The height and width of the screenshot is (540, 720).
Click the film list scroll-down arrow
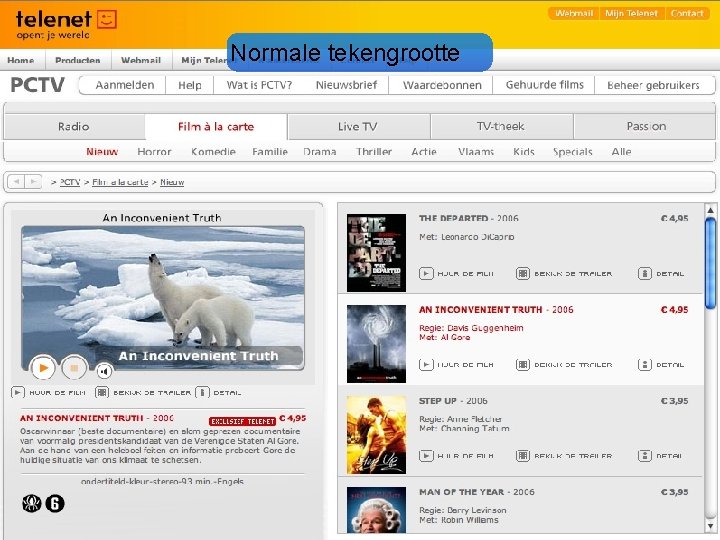710,526
